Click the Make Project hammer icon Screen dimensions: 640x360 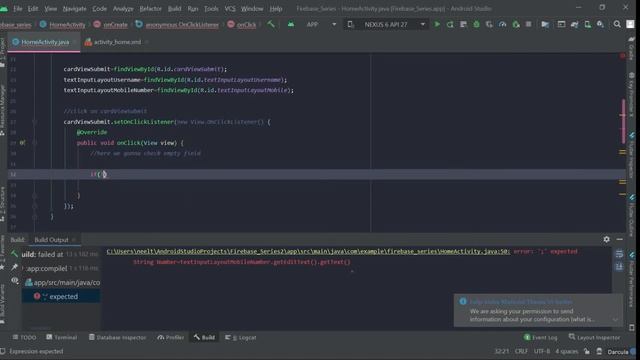coord(271,24)
